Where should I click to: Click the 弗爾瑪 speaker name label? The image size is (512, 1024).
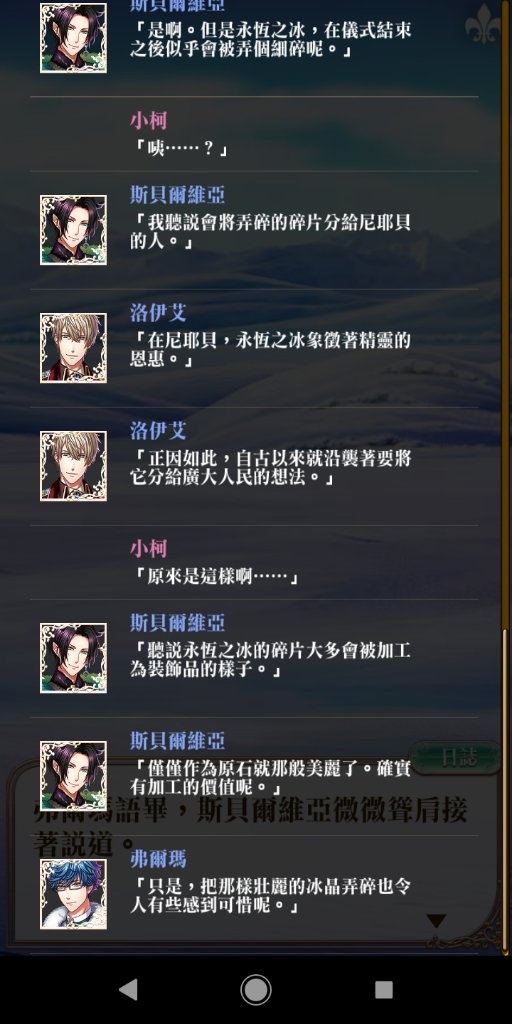(x=157, y=858)
